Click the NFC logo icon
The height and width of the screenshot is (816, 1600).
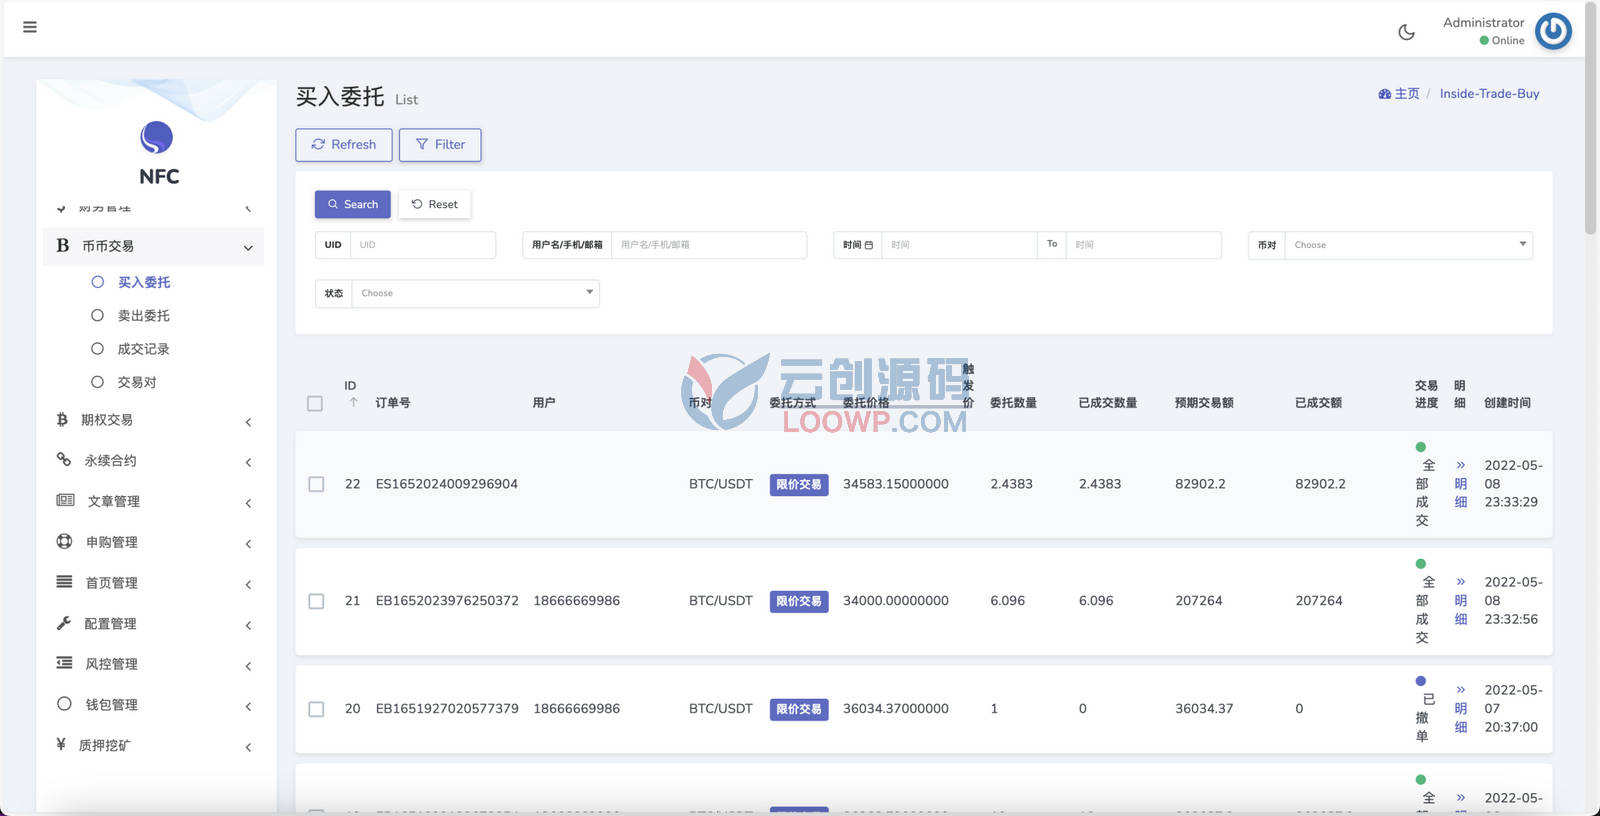point(157,137)
